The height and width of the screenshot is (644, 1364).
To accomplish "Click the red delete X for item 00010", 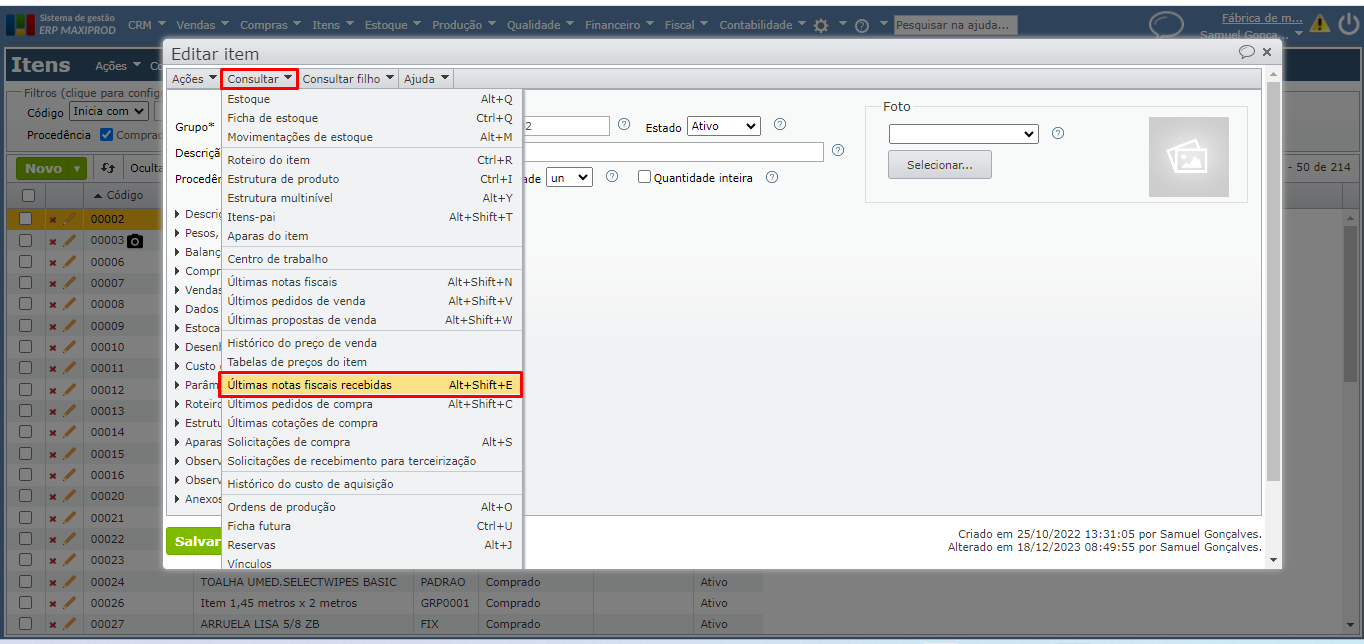I will click(x=53, y=347).
